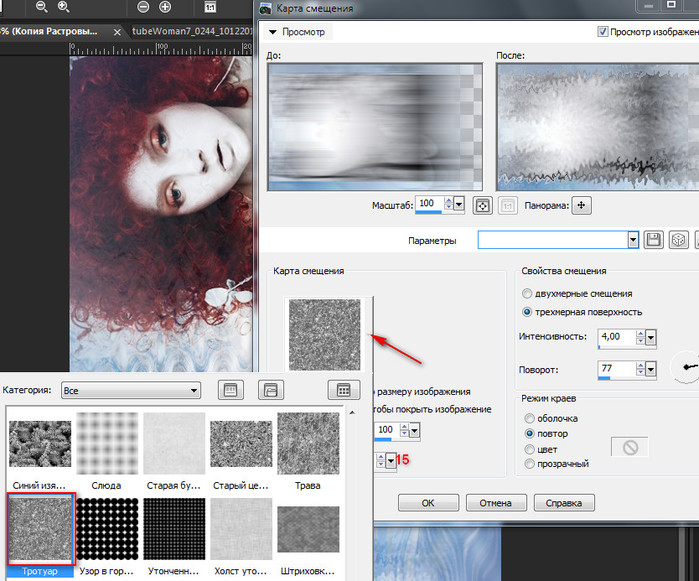Click the zoom out magnifier icon

41,7
